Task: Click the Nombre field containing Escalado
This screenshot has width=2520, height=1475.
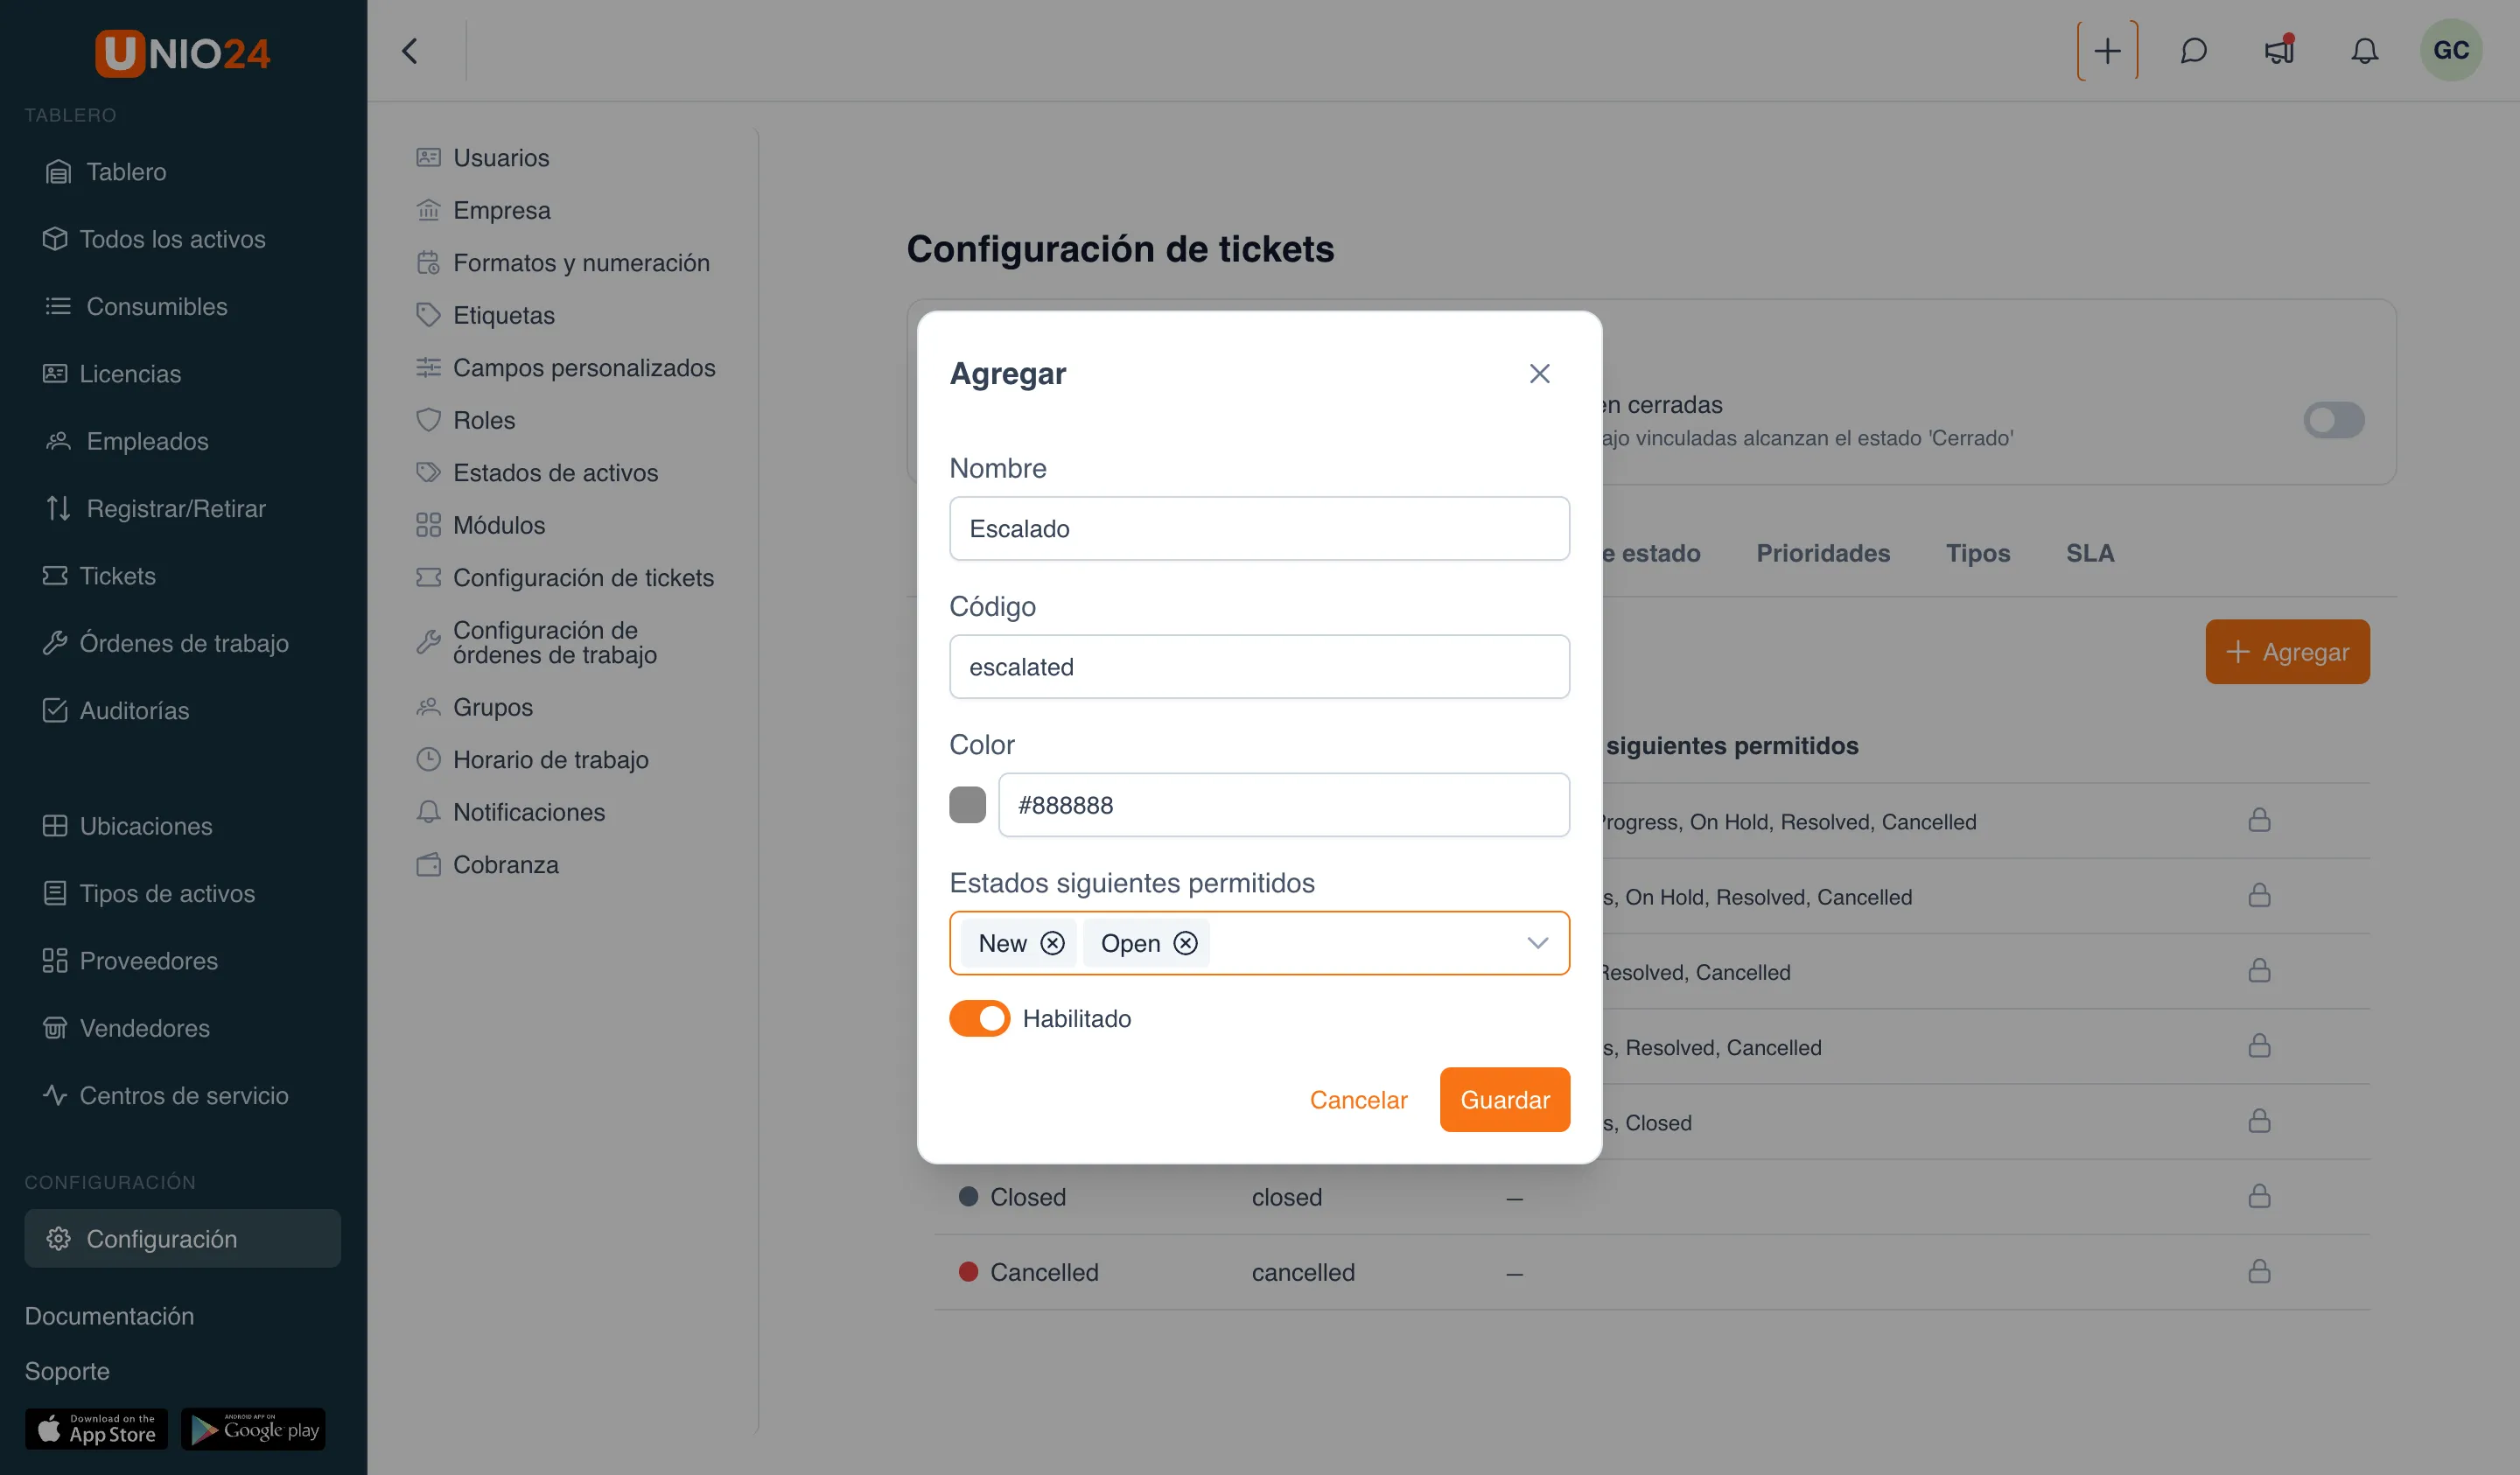Action: pos(1259,529)
